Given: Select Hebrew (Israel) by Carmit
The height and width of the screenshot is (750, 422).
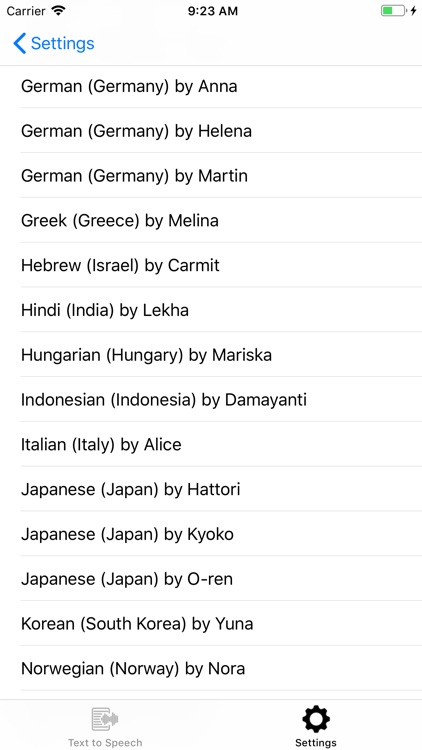Looking at the screenshot, I should (x=211, y=265).
